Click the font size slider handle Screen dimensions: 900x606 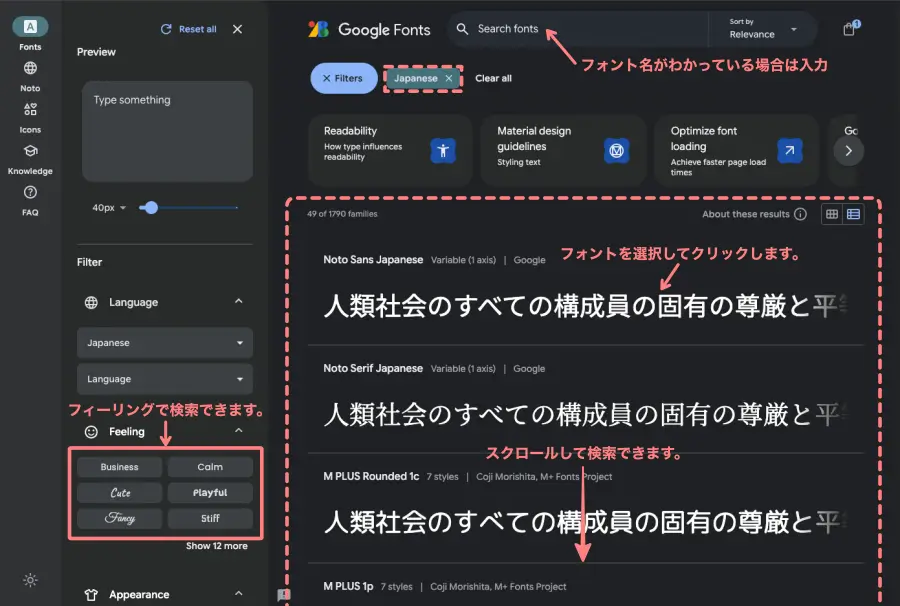(x=150, y=208)
